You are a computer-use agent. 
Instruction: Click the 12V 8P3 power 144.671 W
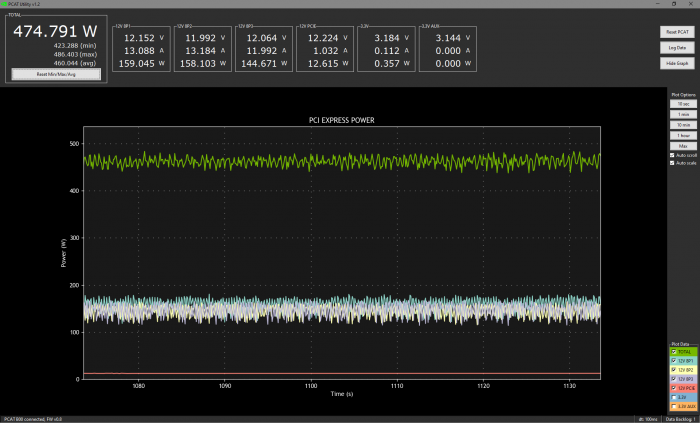(264, 64)
